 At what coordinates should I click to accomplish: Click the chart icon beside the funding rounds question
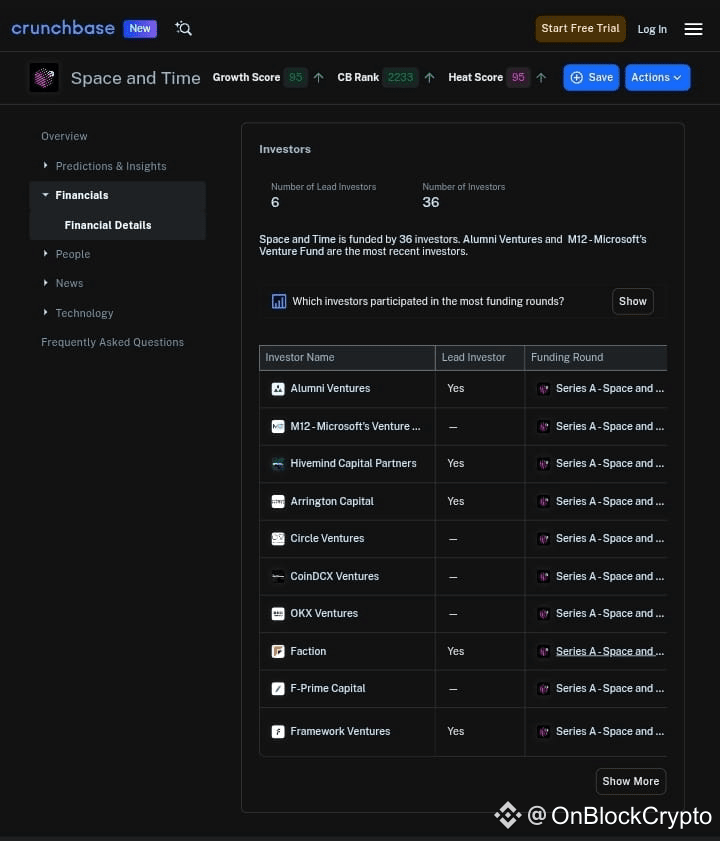coord(278,301)
